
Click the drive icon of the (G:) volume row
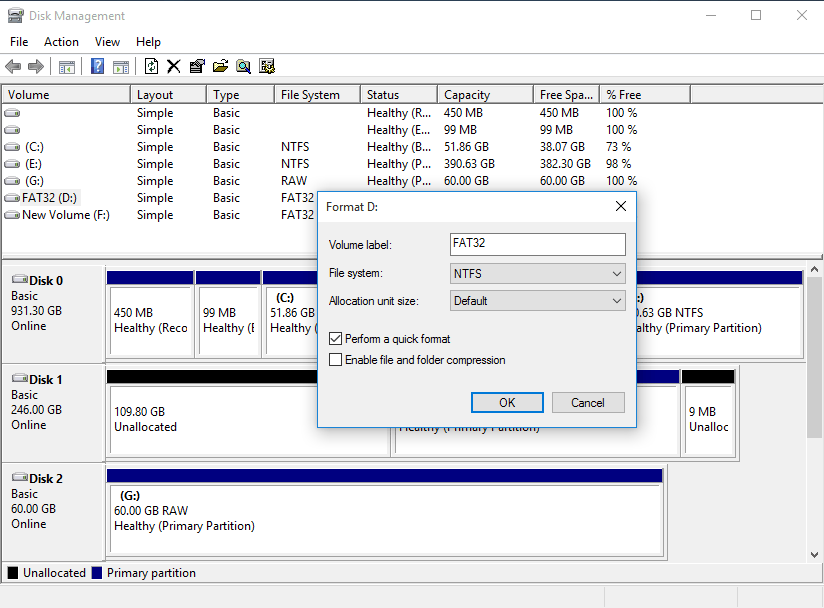point(12,181)
